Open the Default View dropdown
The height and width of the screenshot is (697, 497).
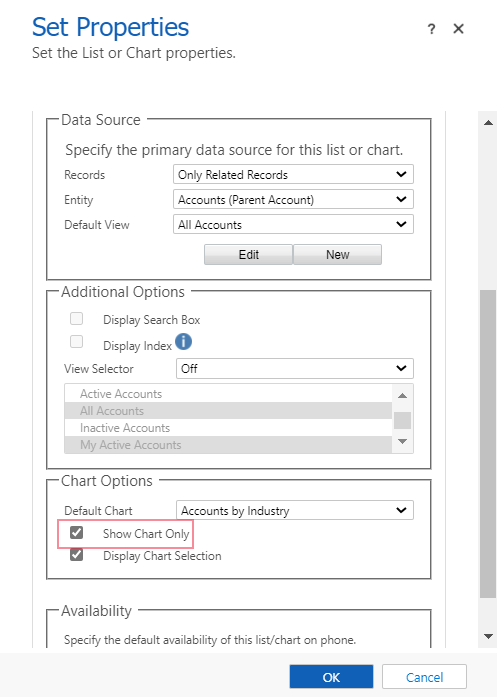click(293, 224)
